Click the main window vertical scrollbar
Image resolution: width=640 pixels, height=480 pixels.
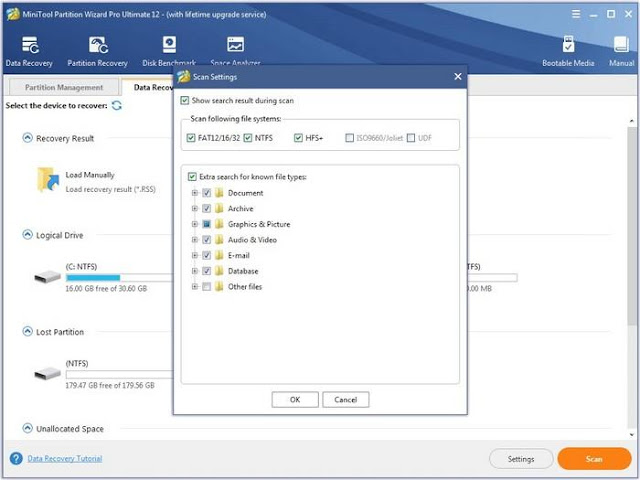pyautogui.click(x=632, y=227)
